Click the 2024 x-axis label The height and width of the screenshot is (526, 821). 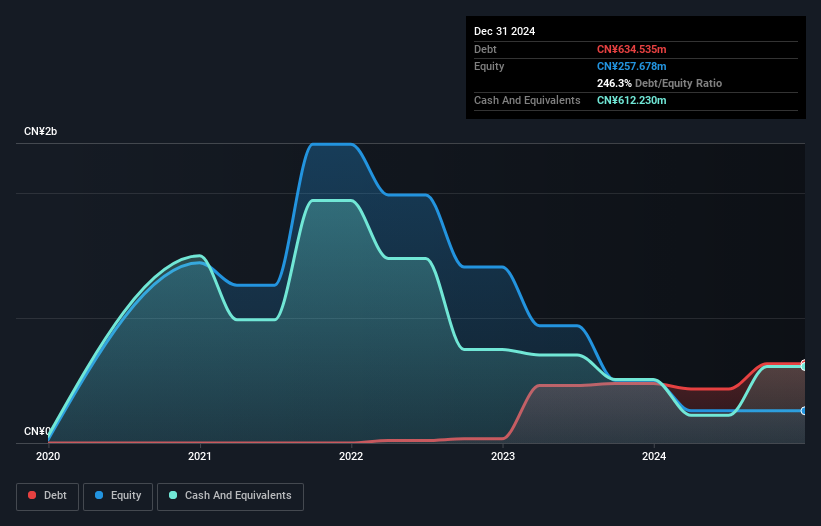point(654,456)
